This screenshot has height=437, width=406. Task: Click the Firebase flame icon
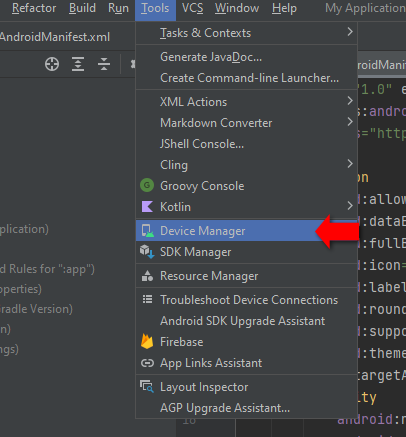point(147,341)
